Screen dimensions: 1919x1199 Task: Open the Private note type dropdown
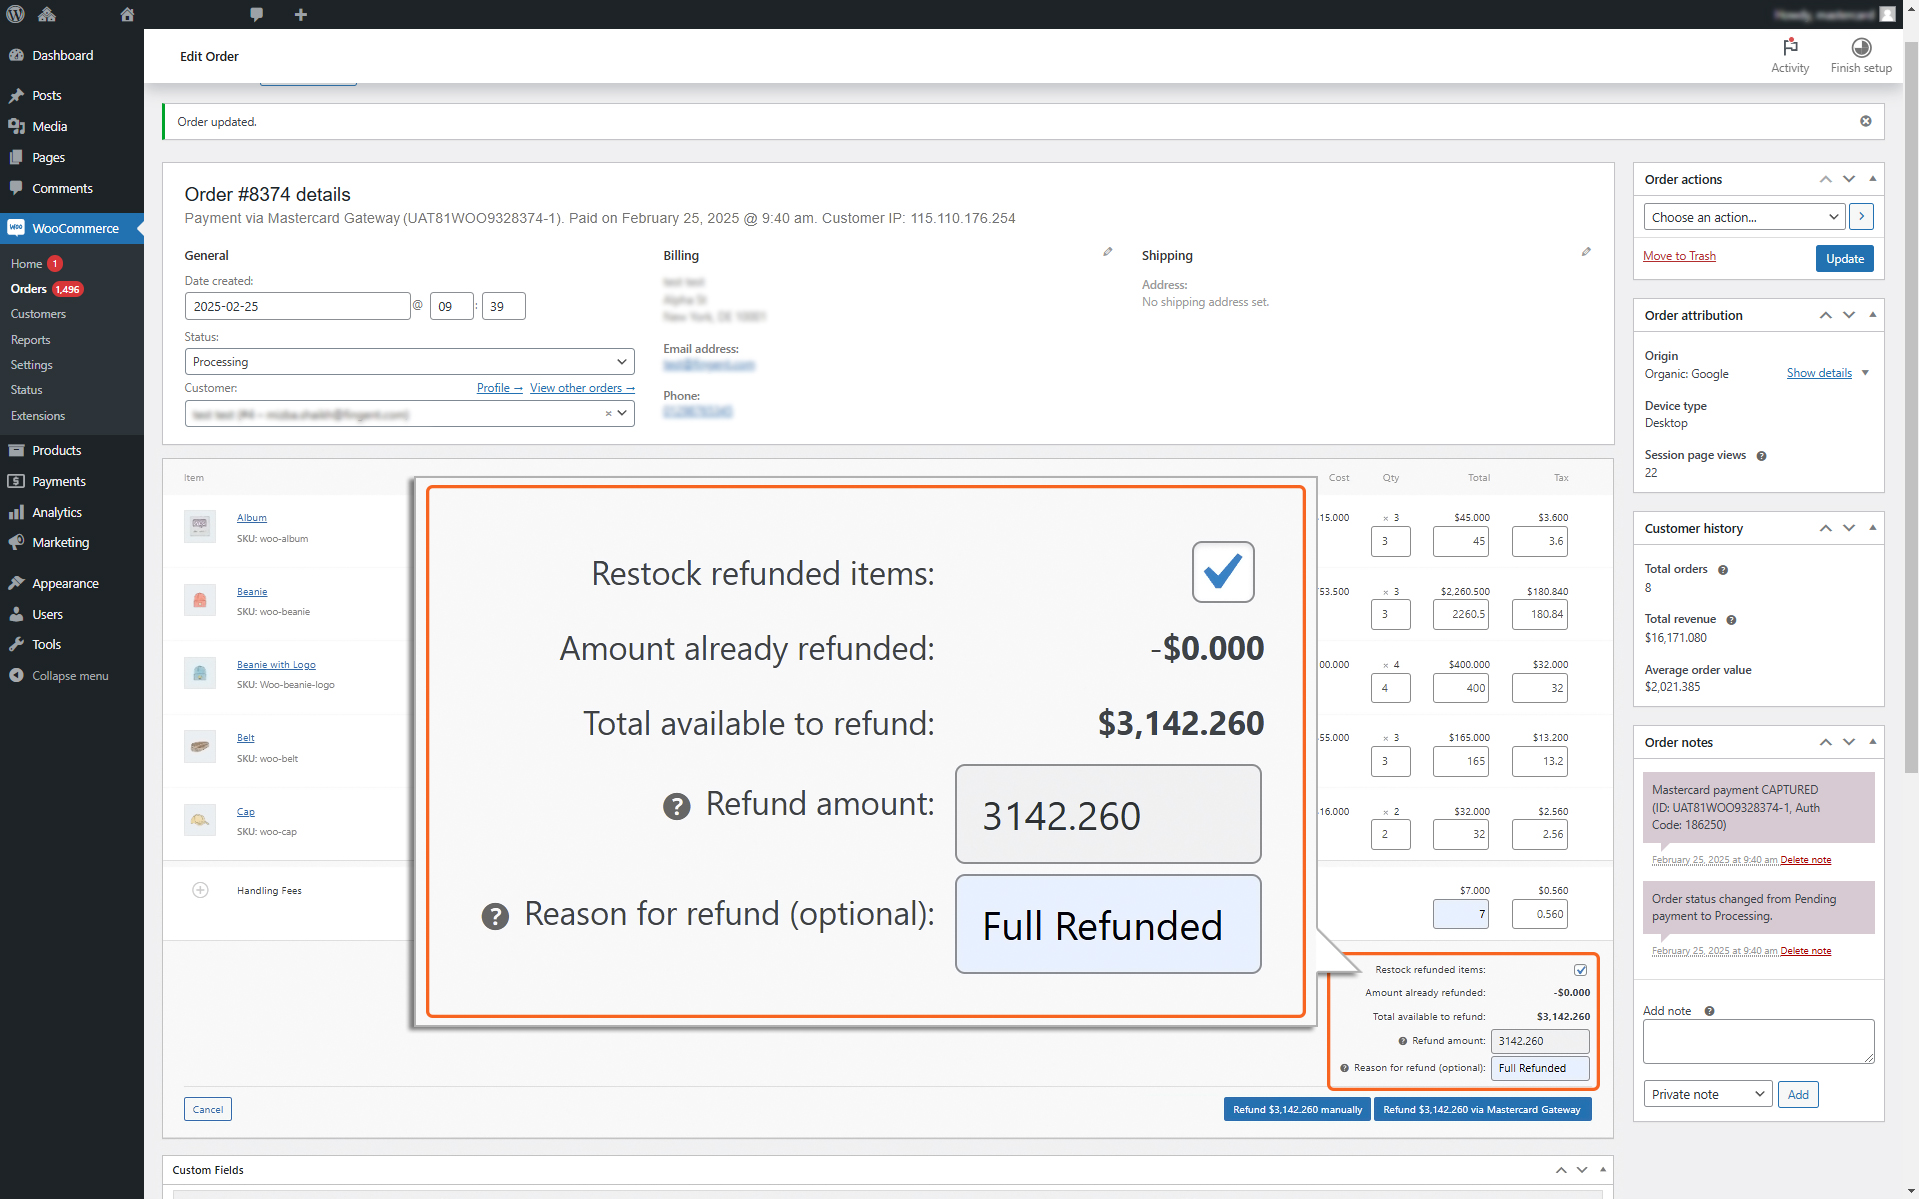pos(1707,1094)
